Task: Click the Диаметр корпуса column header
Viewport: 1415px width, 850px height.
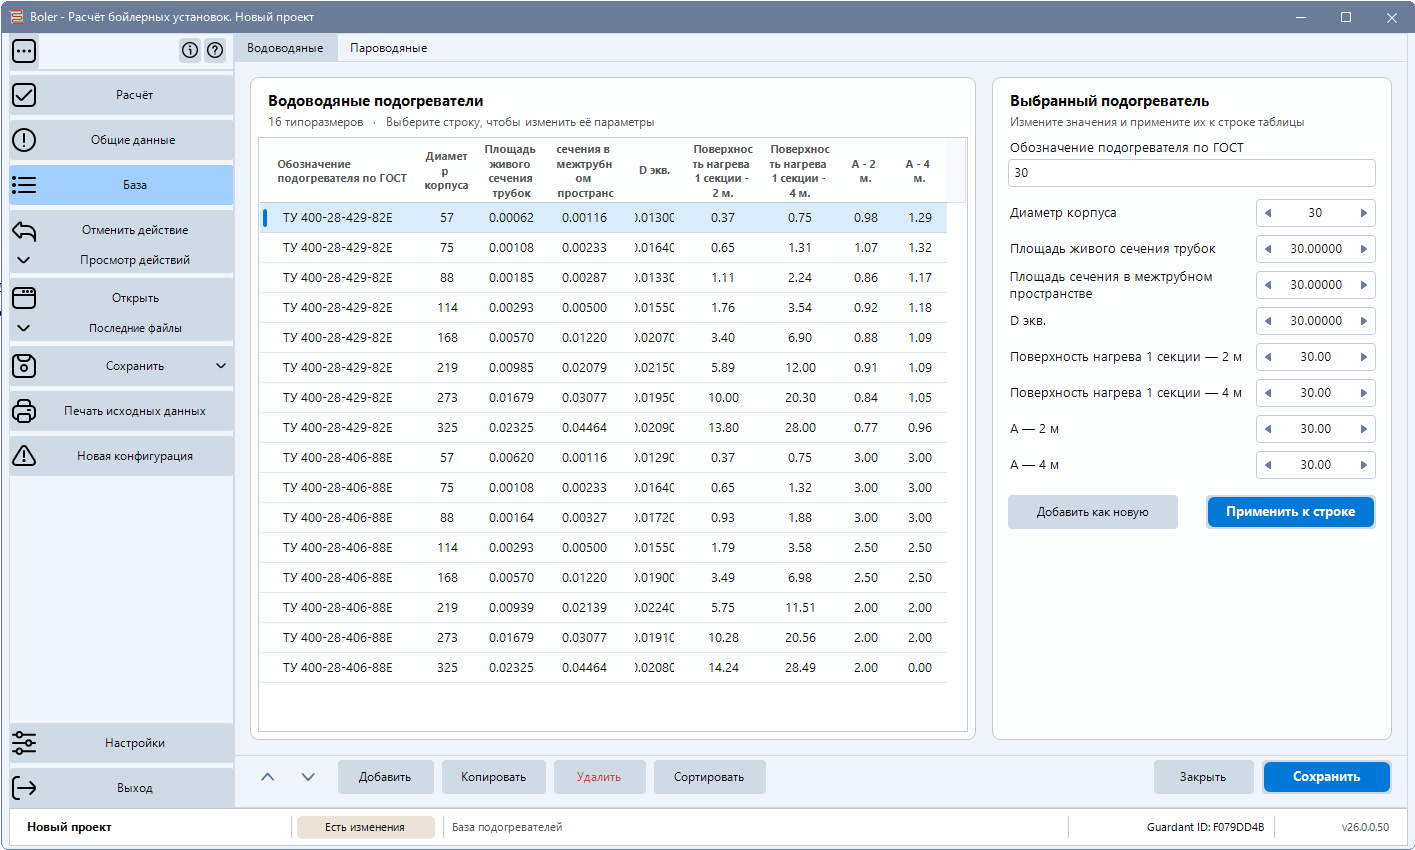Action: 446,171
